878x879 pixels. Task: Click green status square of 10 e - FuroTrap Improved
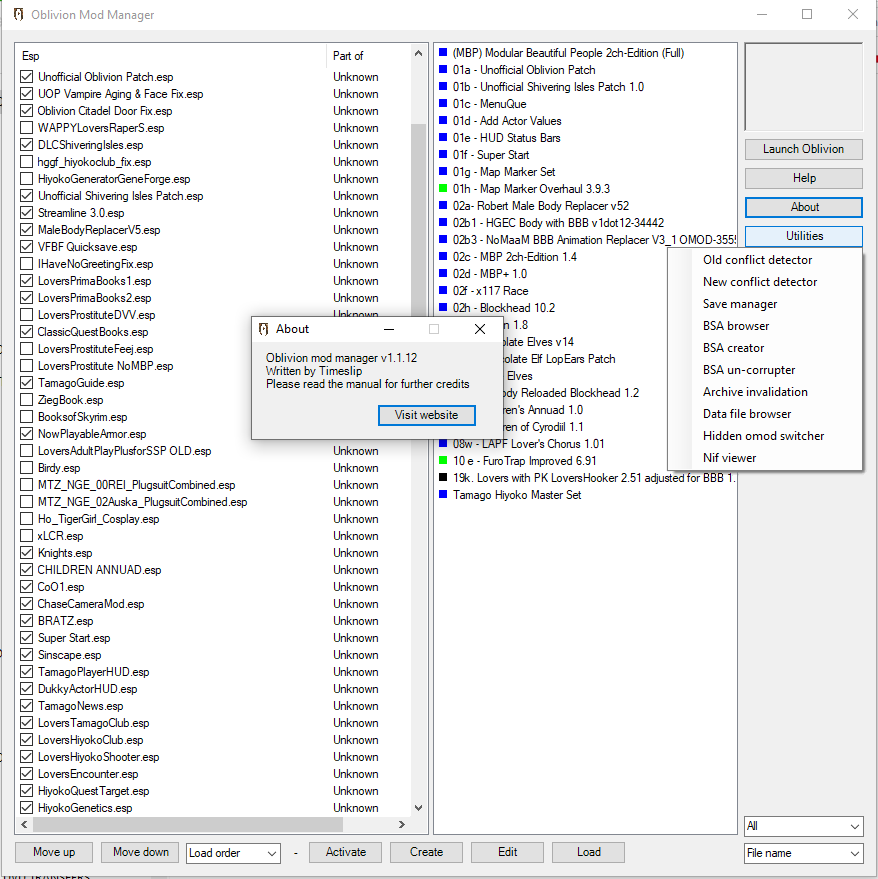click(x=443, y=460)
